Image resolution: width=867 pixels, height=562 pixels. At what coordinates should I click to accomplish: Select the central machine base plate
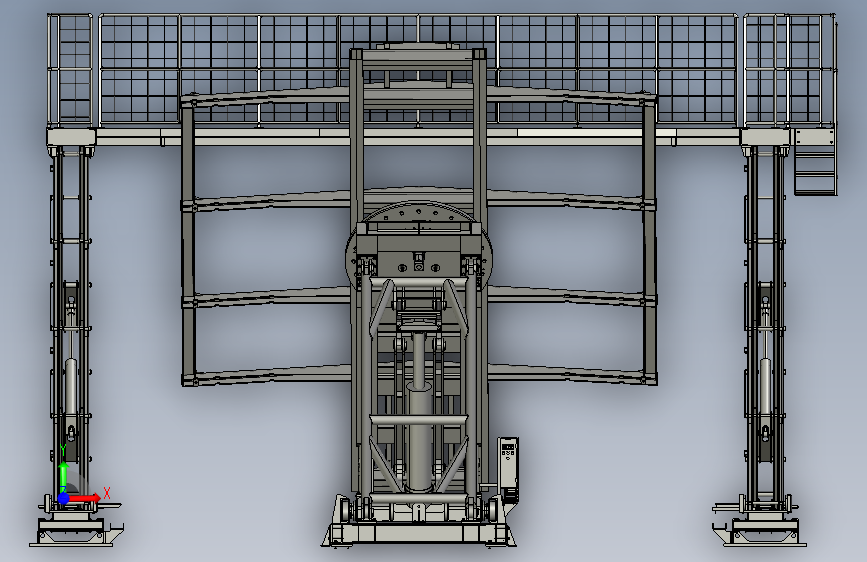pos(419,534)
